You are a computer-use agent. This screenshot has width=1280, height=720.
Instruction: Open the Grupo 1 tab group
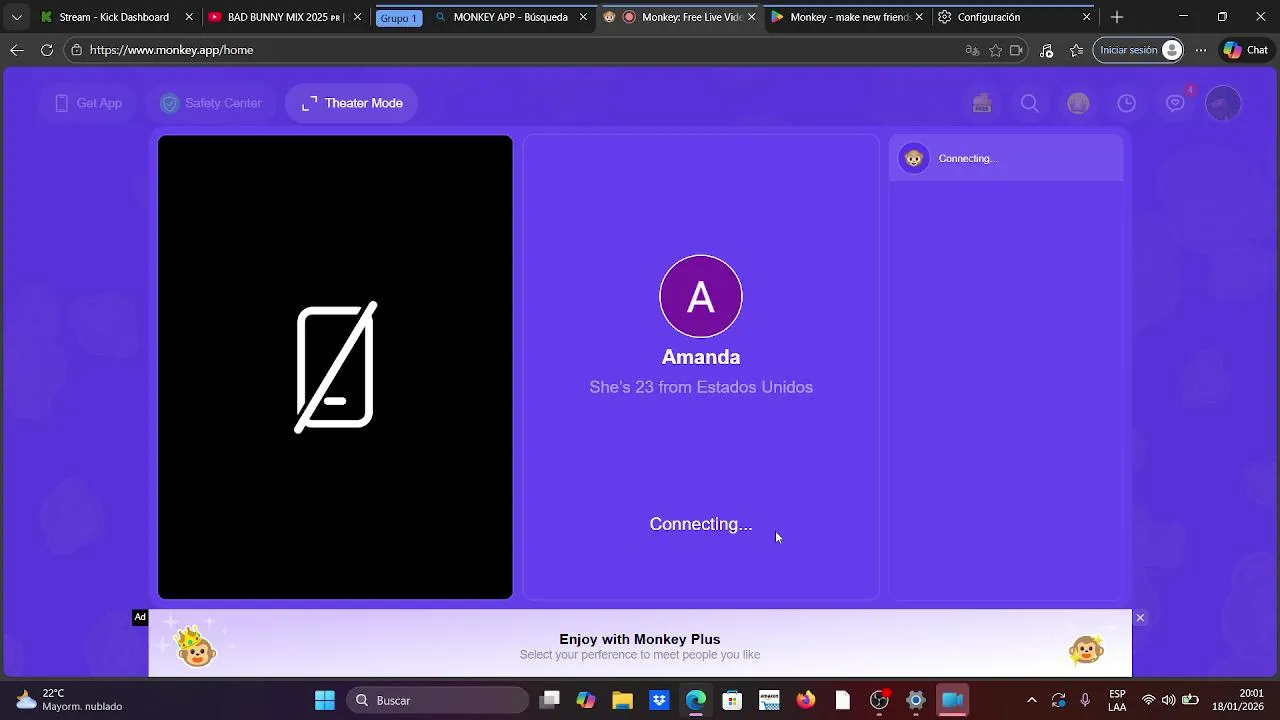click(x=399, y=18)
